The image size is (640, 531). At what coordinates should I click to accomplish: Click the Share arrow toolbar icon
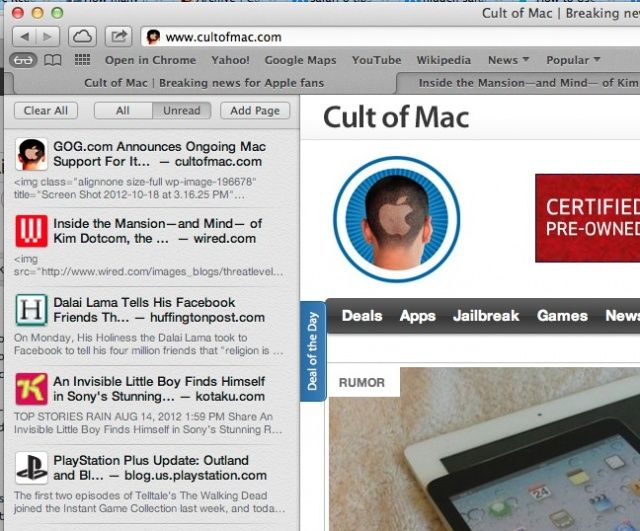118,37
